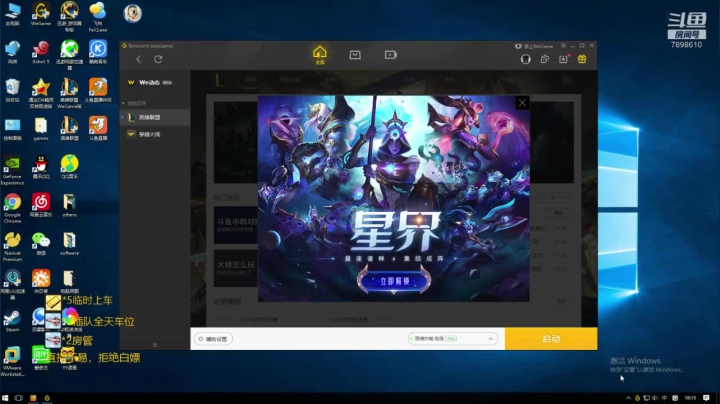Switch to WeGame taskbar icon
720x404 pixels.
coord(47,398)
